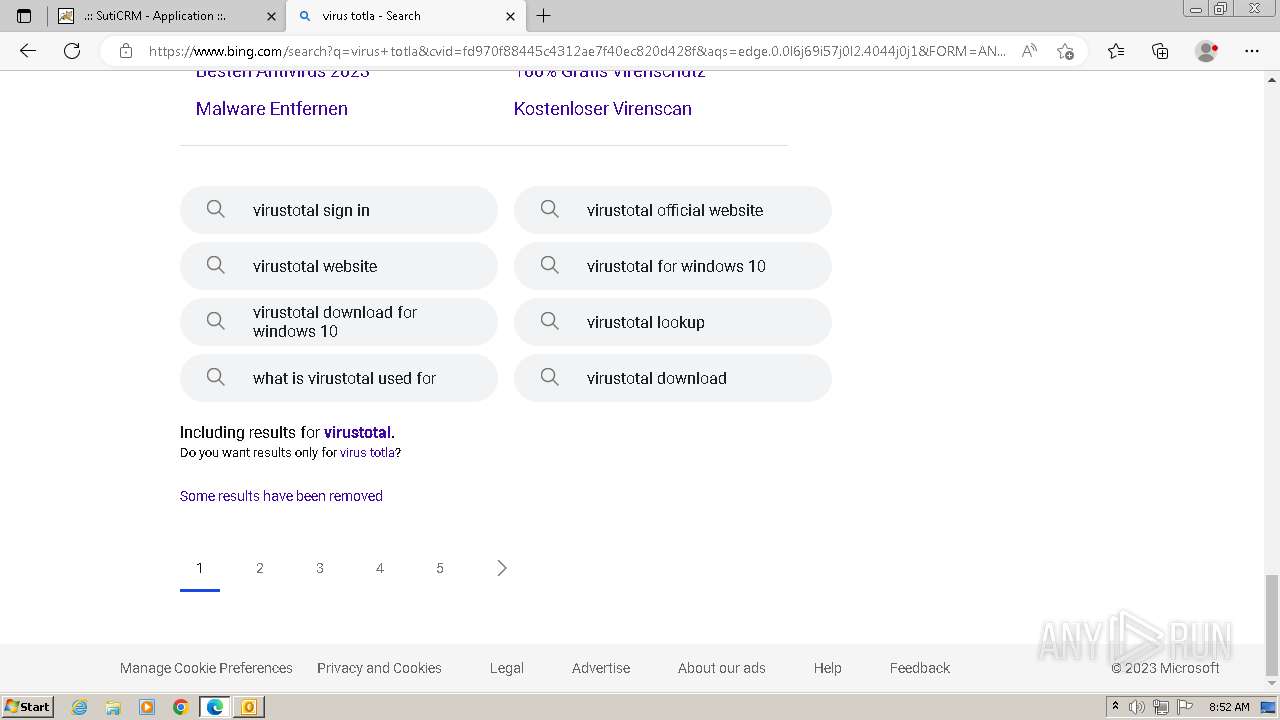Image resolution: width=1280 pixels, height=720 pixels.
Task: Close the virus totla Search tab
Action: pyautogui.click(x=510, y=16)
